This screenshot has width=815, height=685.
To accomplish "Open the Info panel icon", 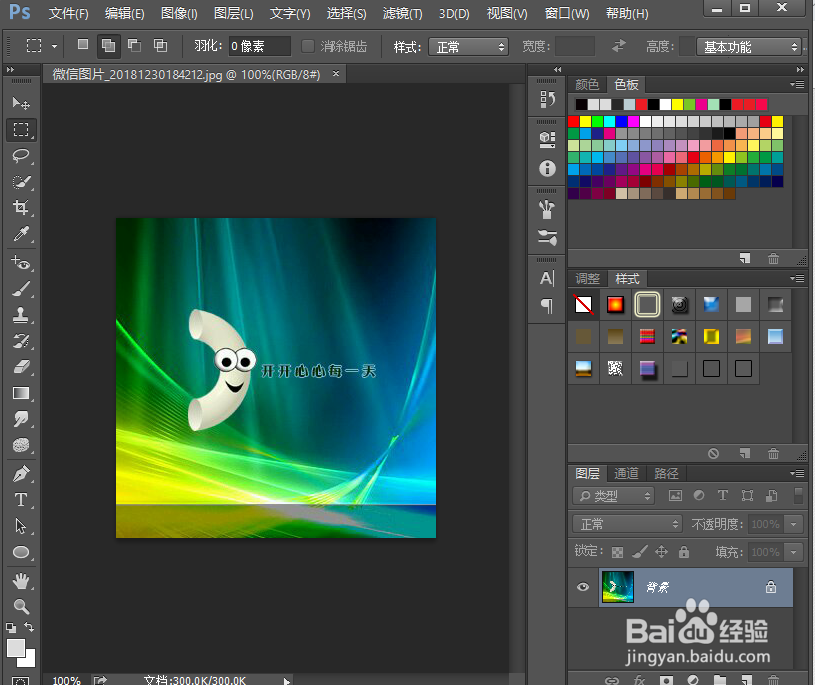I will point(547,168).
